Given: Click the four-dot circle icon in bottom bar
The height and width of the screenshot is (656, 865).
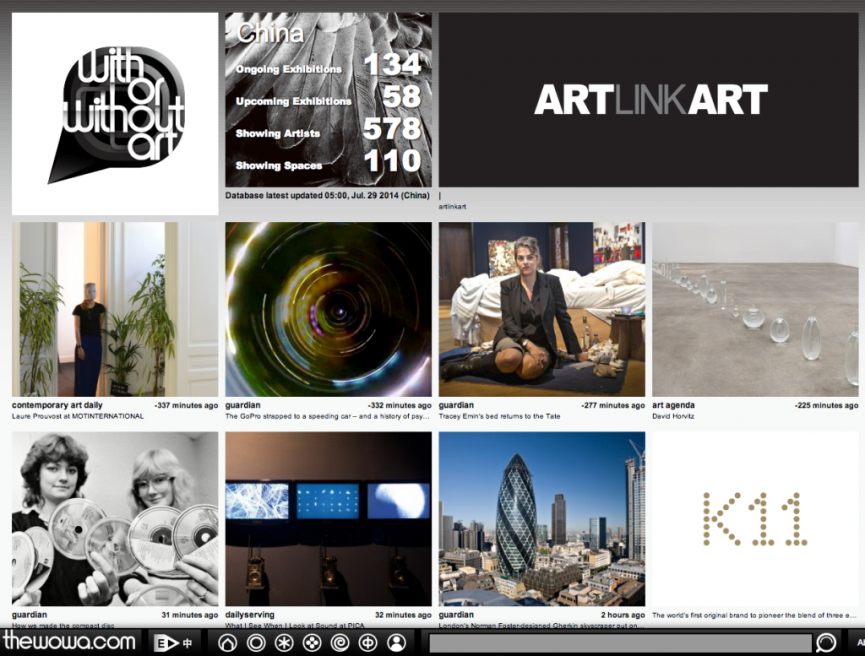Looking at the screenshot, I should coord(312,643).
